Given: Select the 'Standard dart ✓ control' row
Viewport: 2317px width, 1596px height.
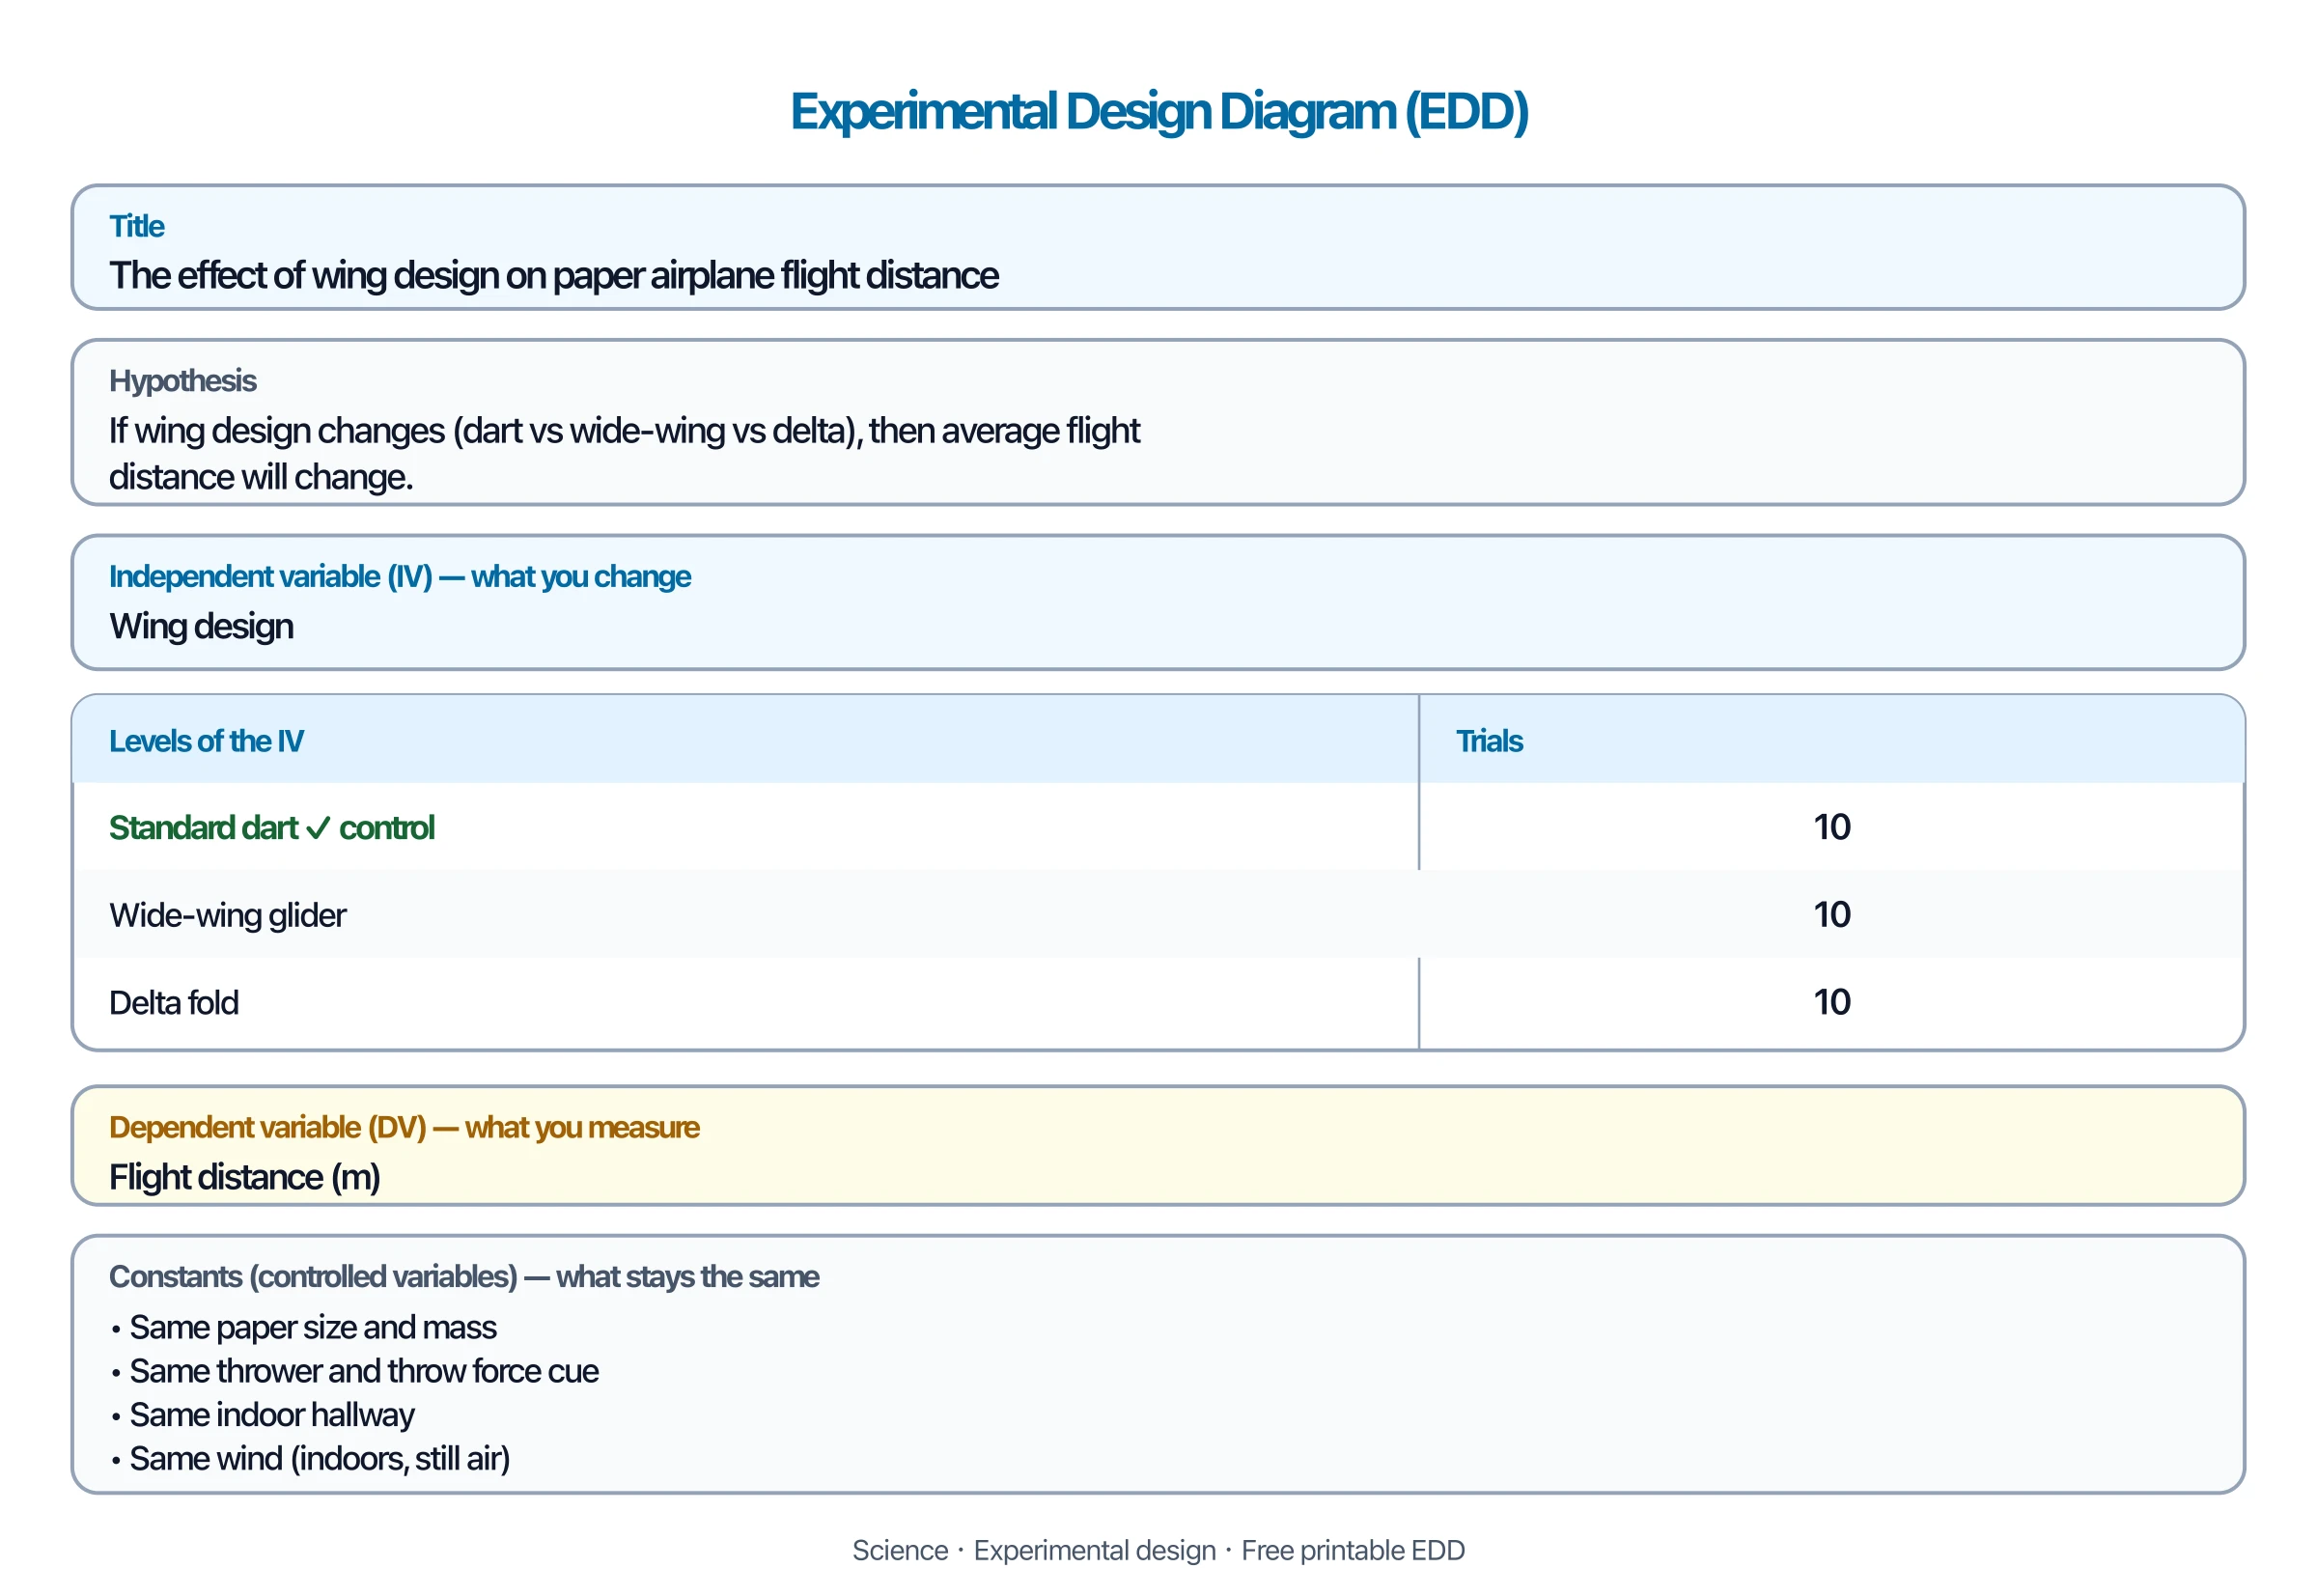Looking at the screenshot, I should pyautogui.click(x=1158, y=827).
